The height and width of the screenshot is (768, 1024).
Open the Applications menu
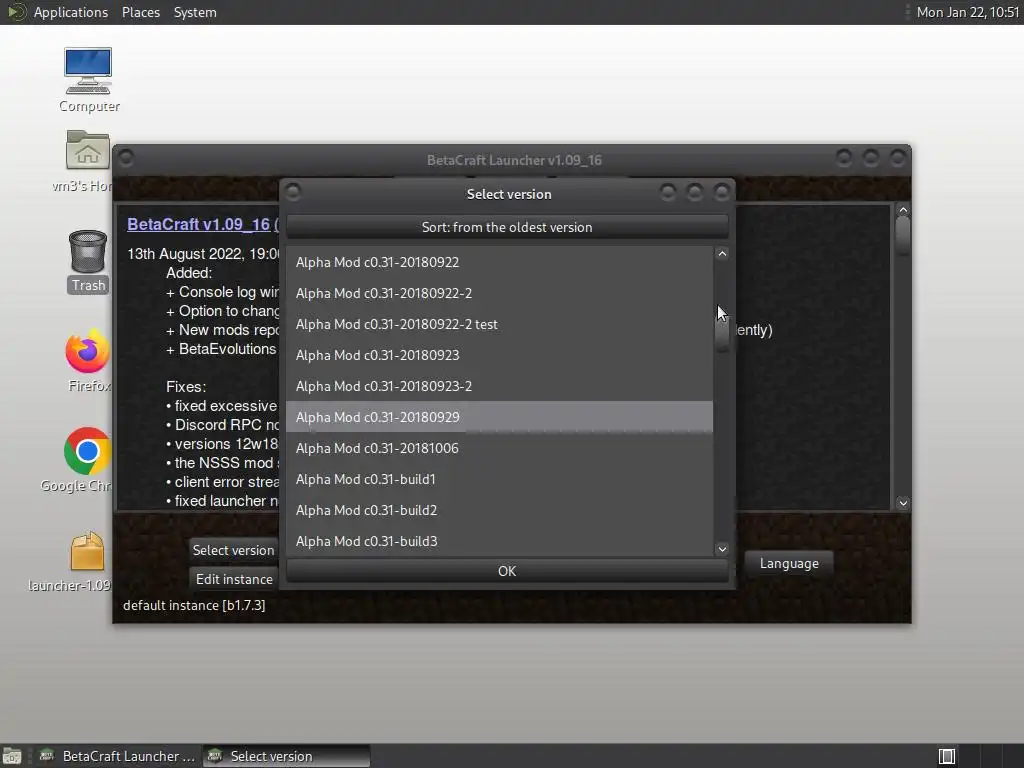(71, 12)
